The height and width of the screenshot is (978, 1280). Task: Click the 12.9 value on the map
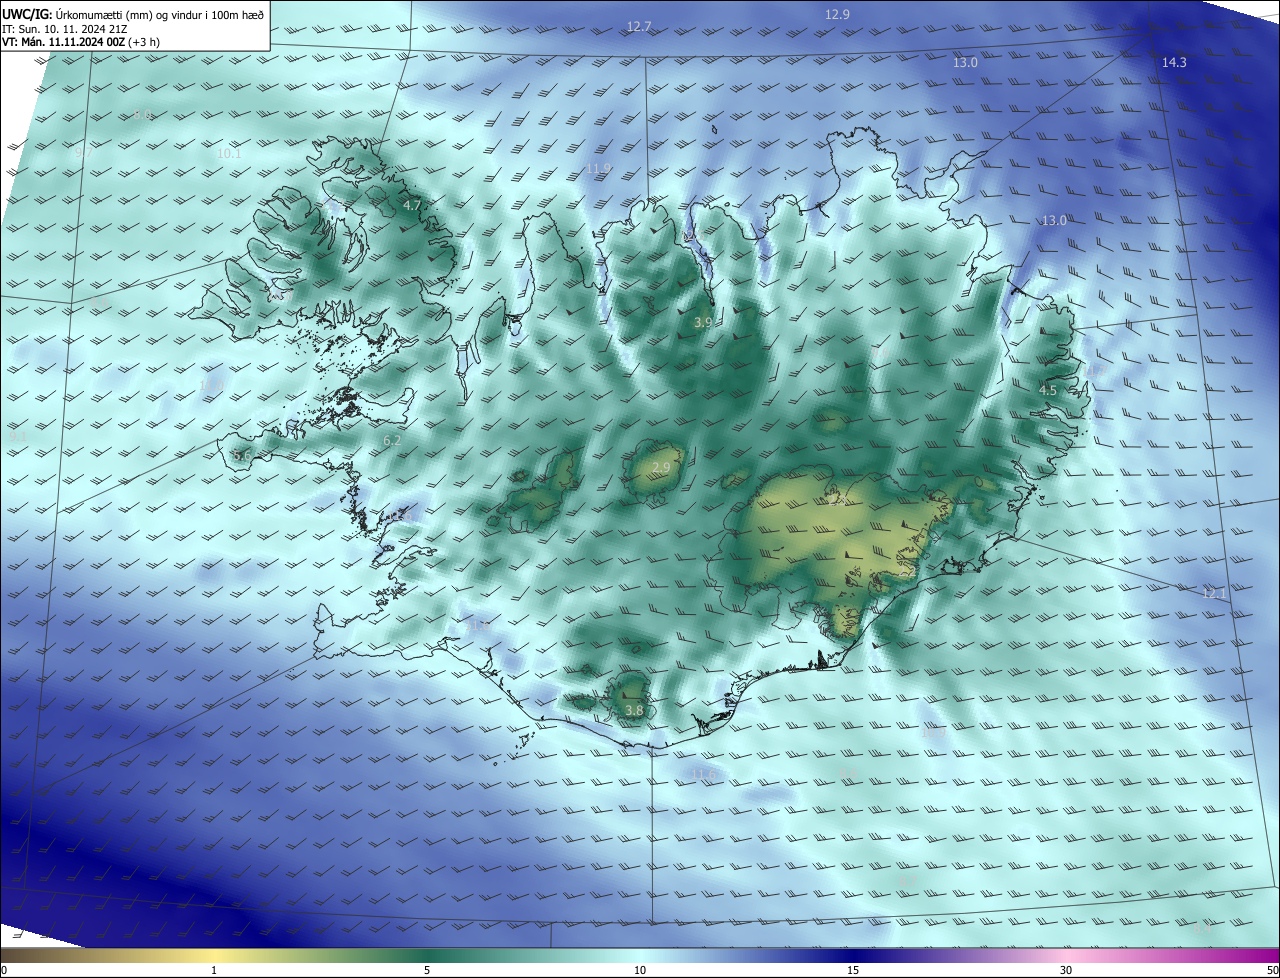tap(837, 14)
